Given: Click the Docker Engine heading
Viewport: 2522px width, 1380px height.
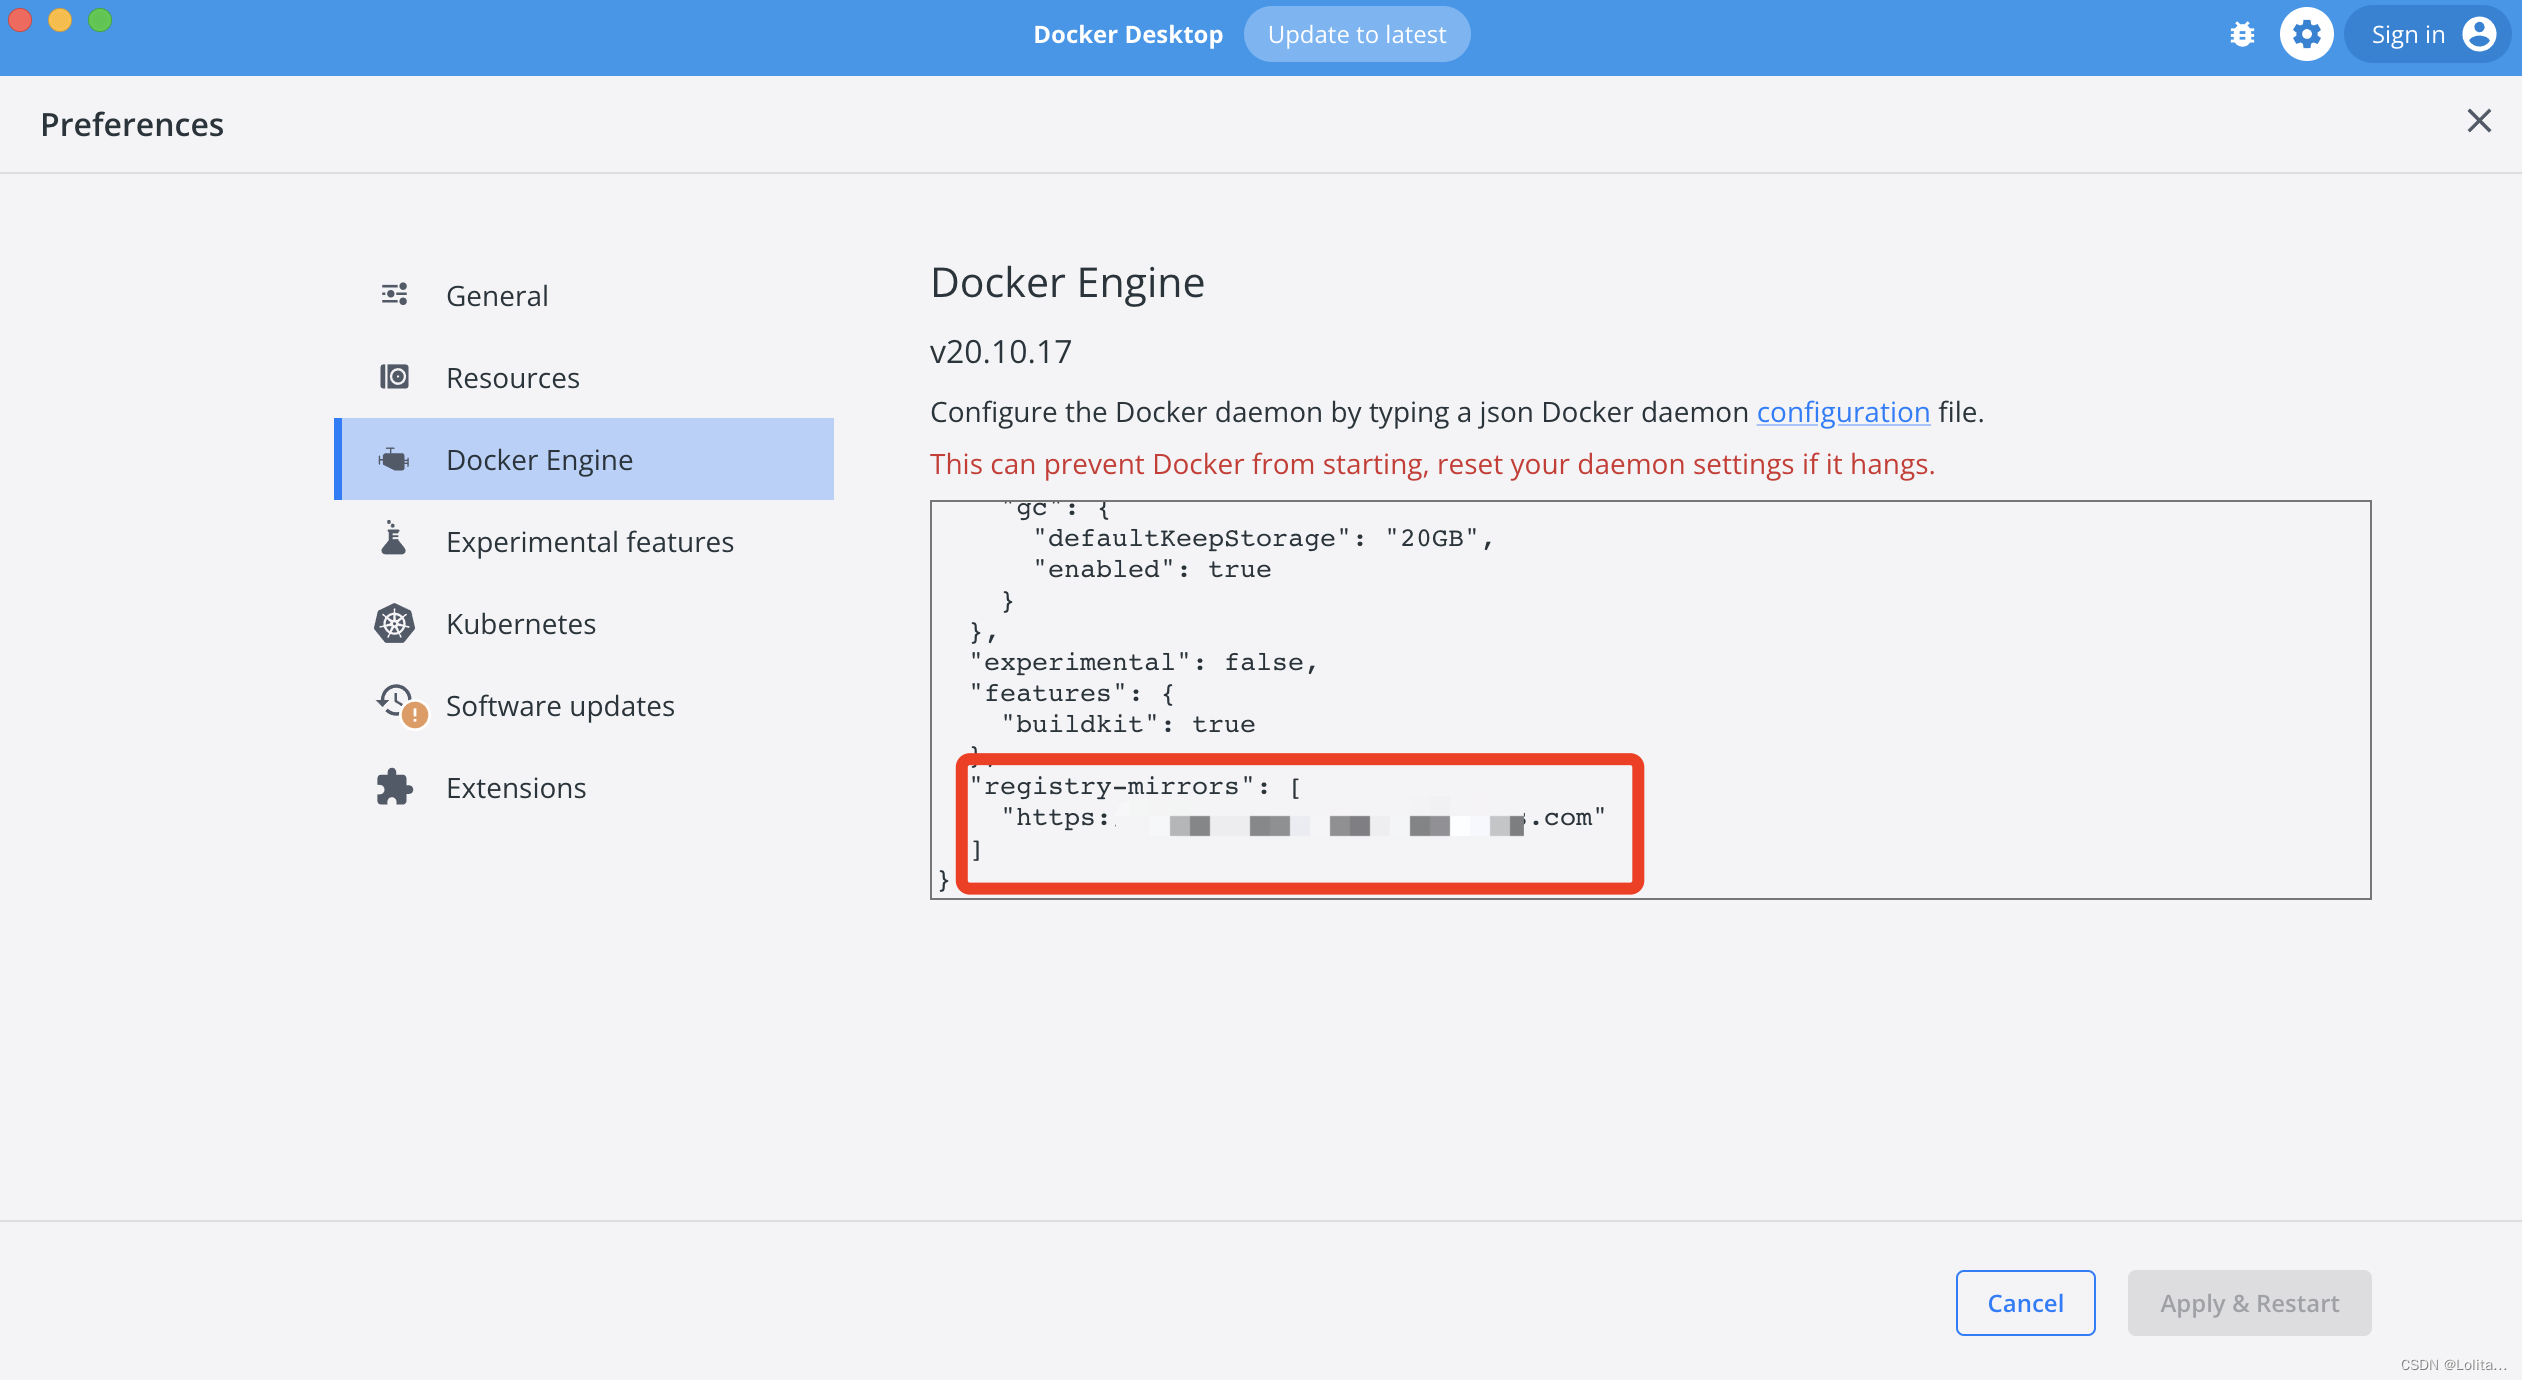Looking at the screenshot, I should [1067, 283].
